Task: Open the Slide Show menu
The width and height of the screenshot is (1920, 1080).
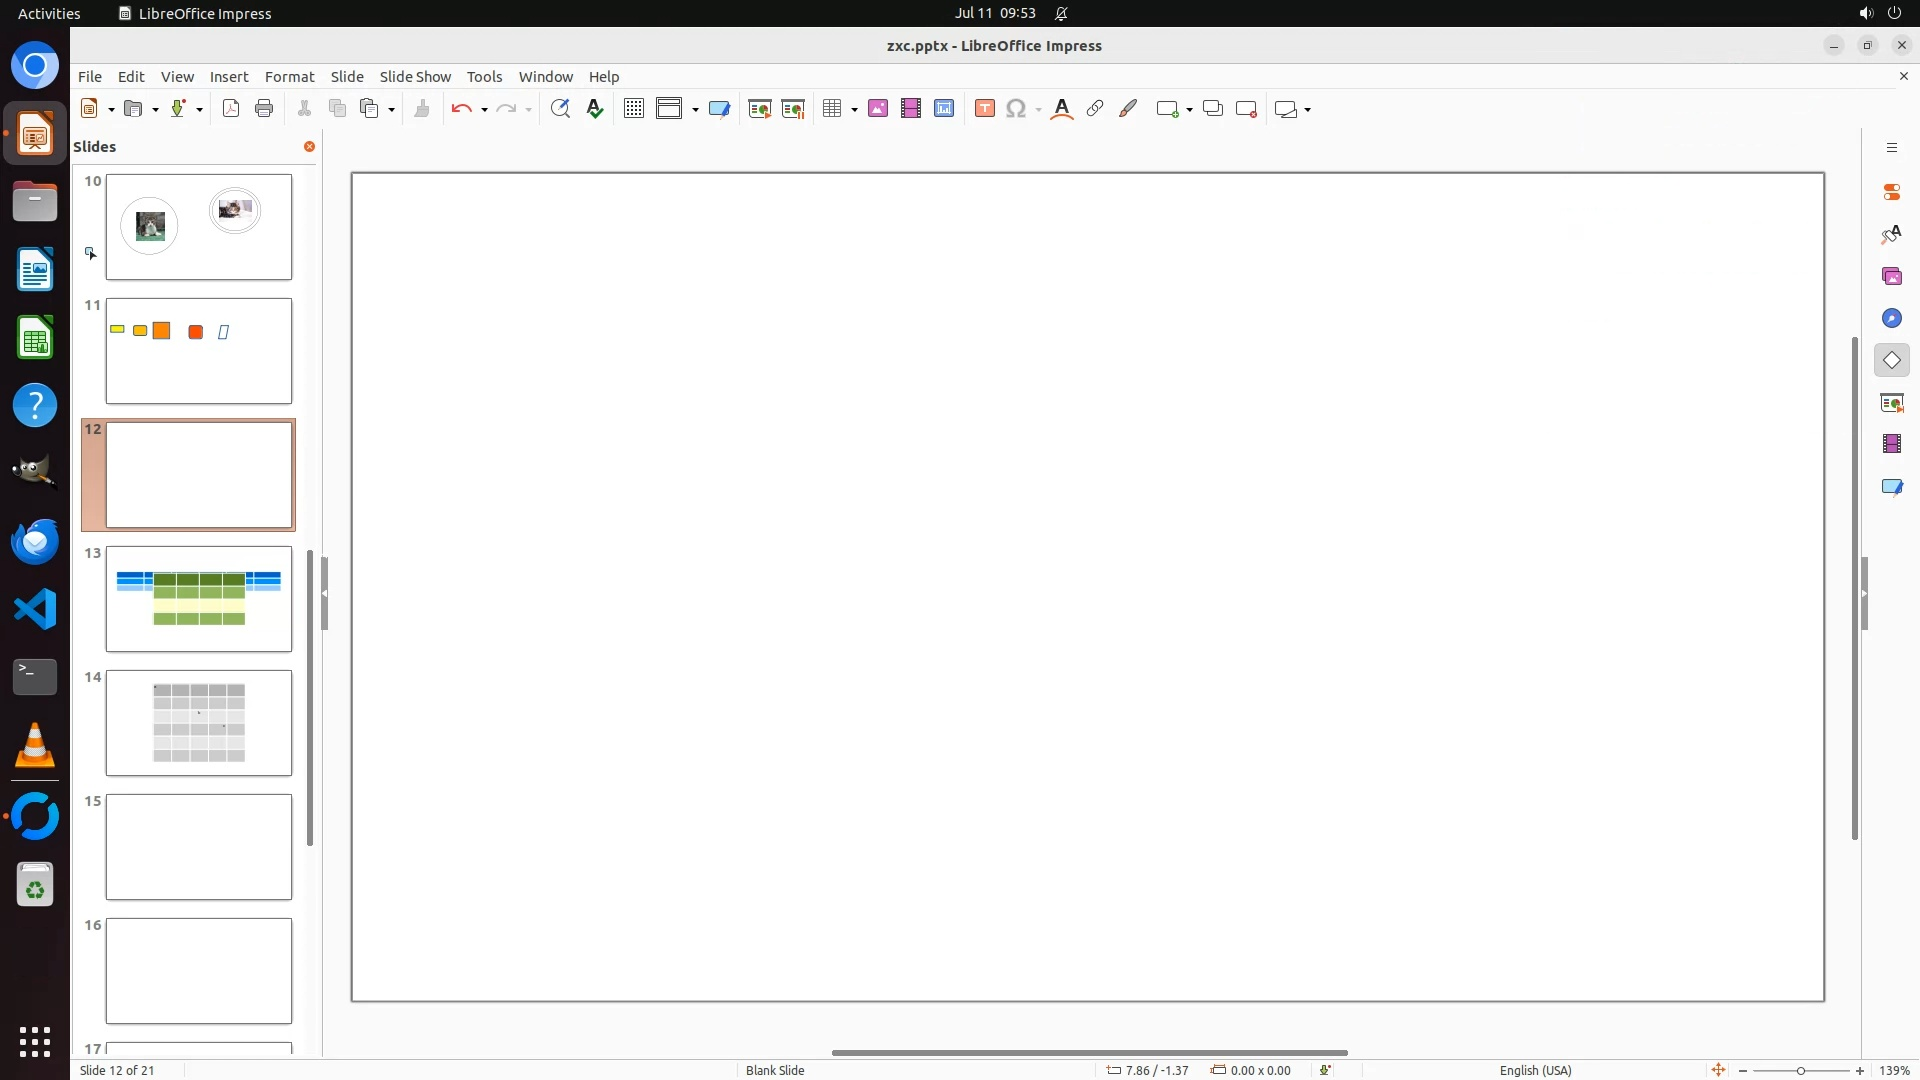Action: (415, 77)
